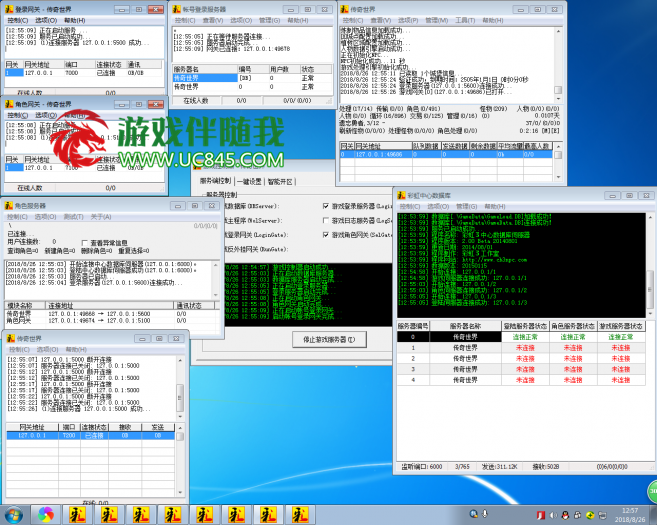657x525 pixels.
Task: Click the green shield tray icon
Action: 590,515
